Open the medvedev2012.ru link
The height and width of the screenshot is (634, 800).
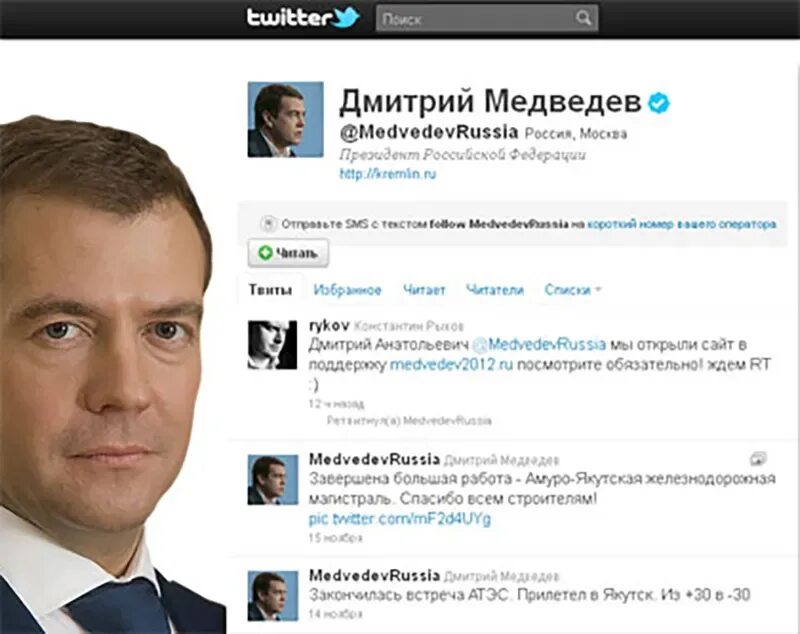(x=452, y=365)
